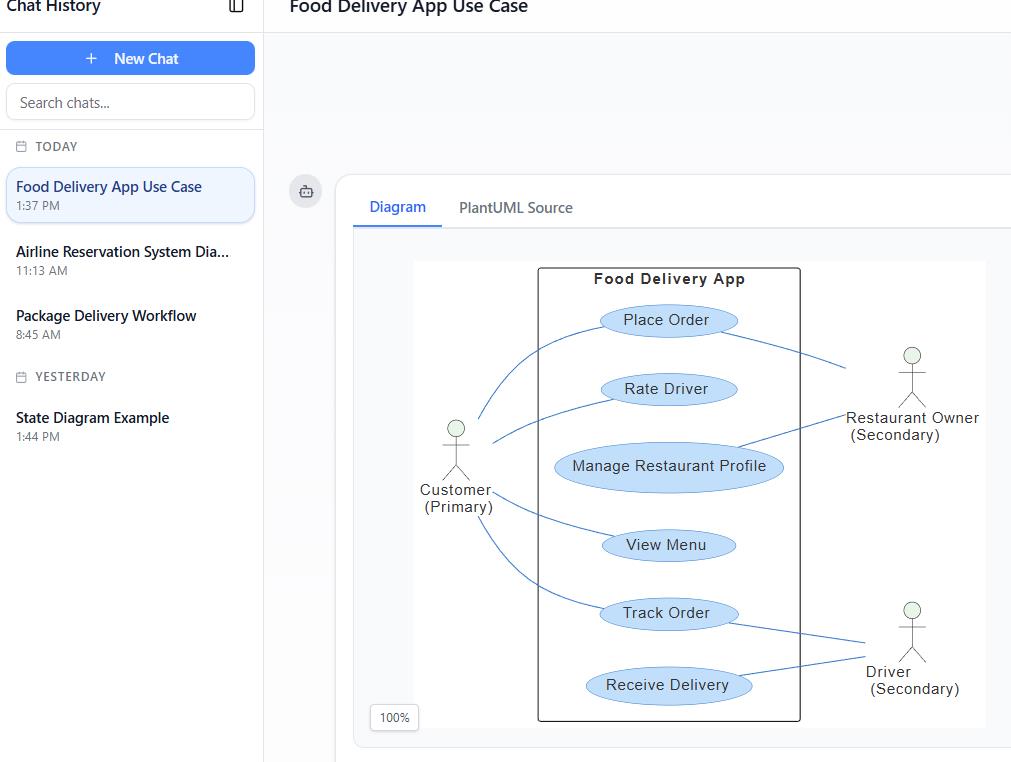Click the Manage Restaurant Profile ellipse

tap(668, 466)
